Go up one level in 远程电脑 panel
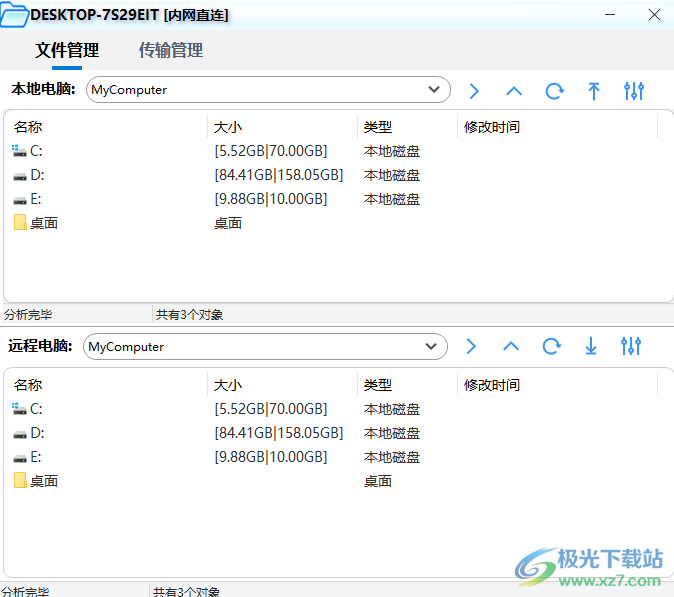The width and height of the screenshot is (674, 597). click(x=511, y=346)
